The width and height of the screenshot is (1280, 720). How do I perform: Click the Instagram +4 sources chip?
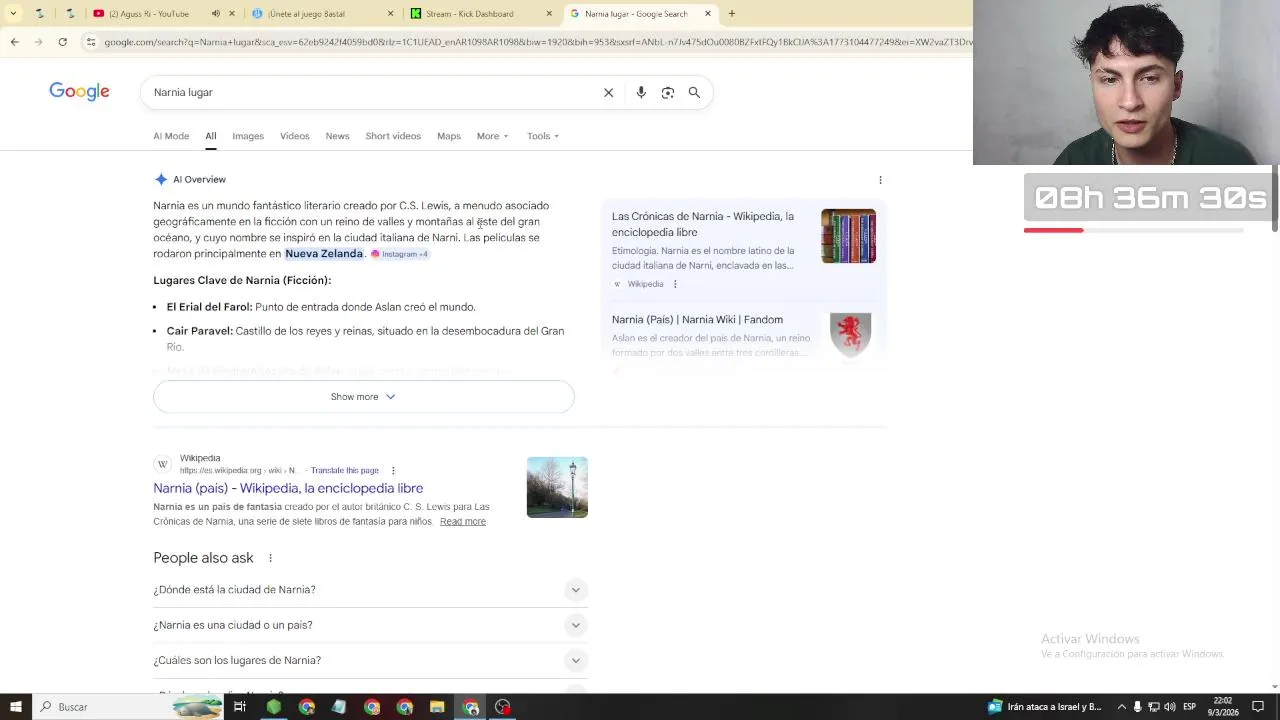[399, 254]
